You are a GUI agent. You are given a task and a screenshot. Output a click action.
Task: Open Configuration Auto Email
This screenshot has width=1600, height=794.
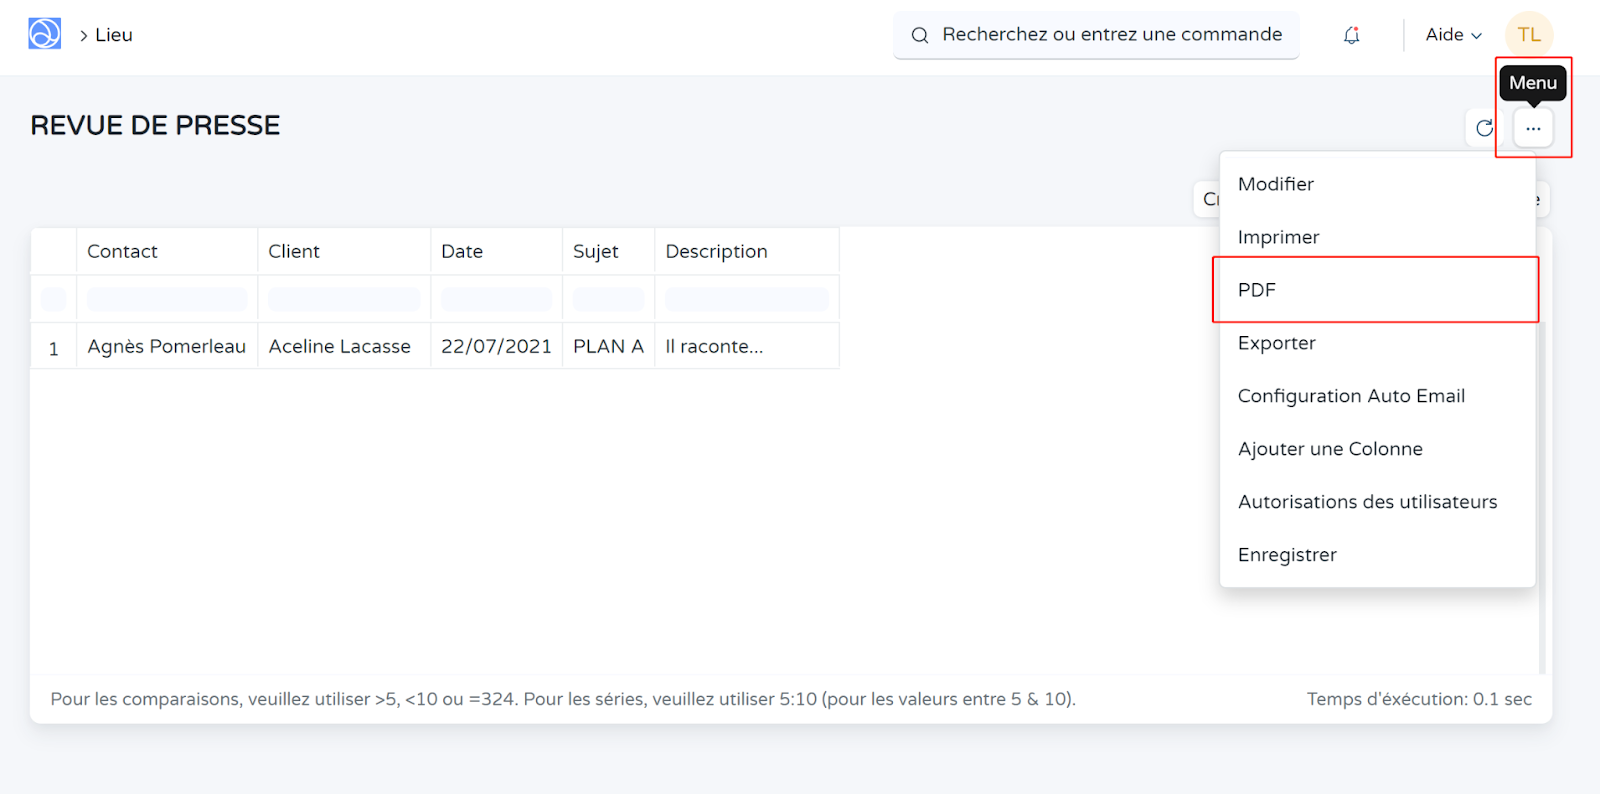coord(1351,396)
